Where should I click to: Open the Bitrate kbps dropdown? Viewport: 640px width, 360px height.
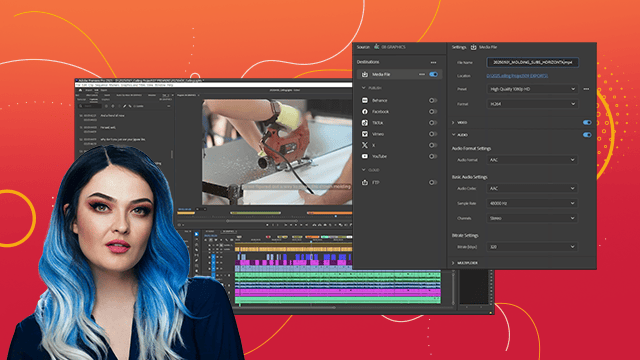point(532,247)
